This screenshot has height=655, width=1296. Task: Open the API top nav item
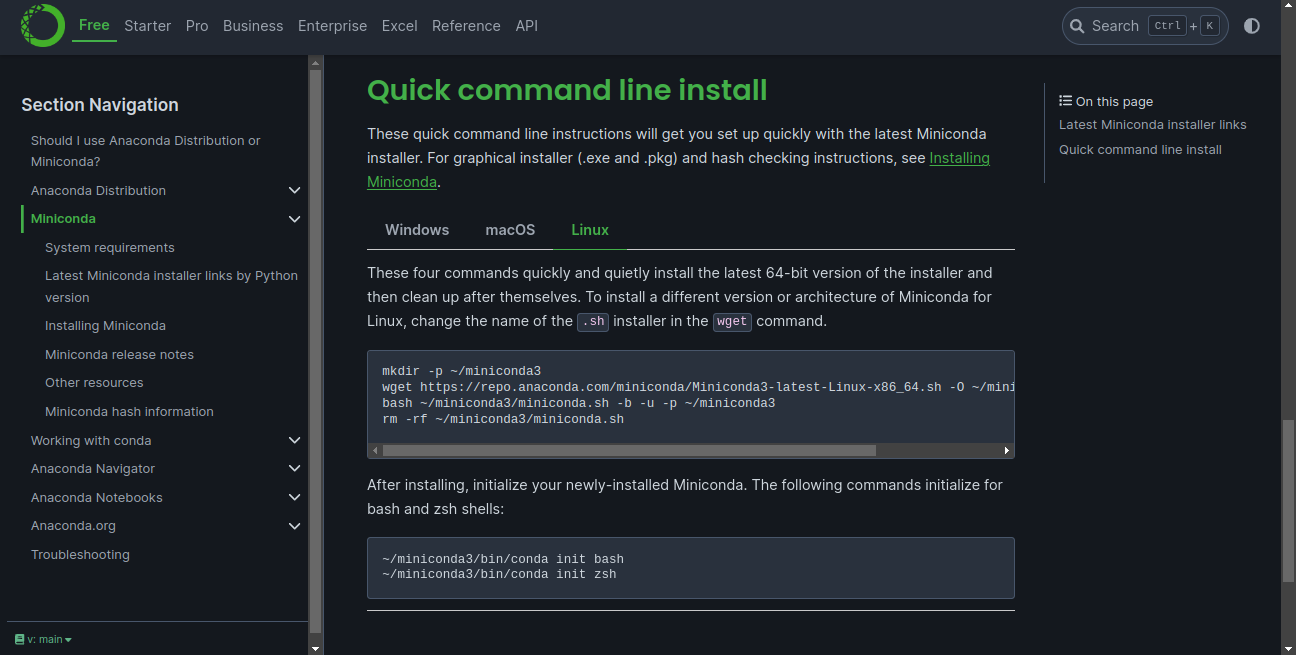(527, 26)
